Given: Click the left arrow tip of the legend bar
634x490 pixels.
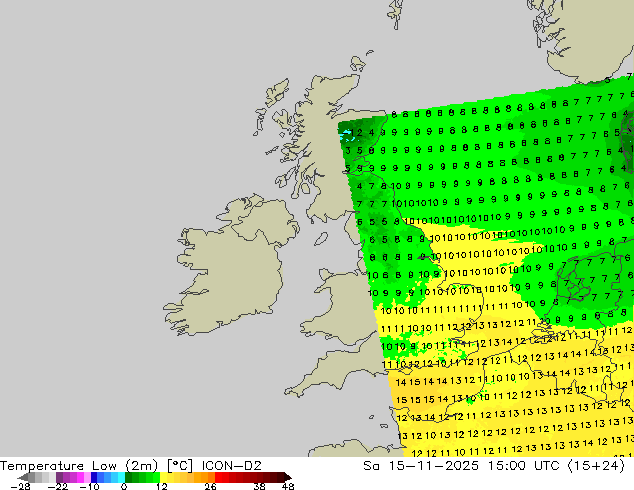Looking at the screenshot, I should (23, 477).
